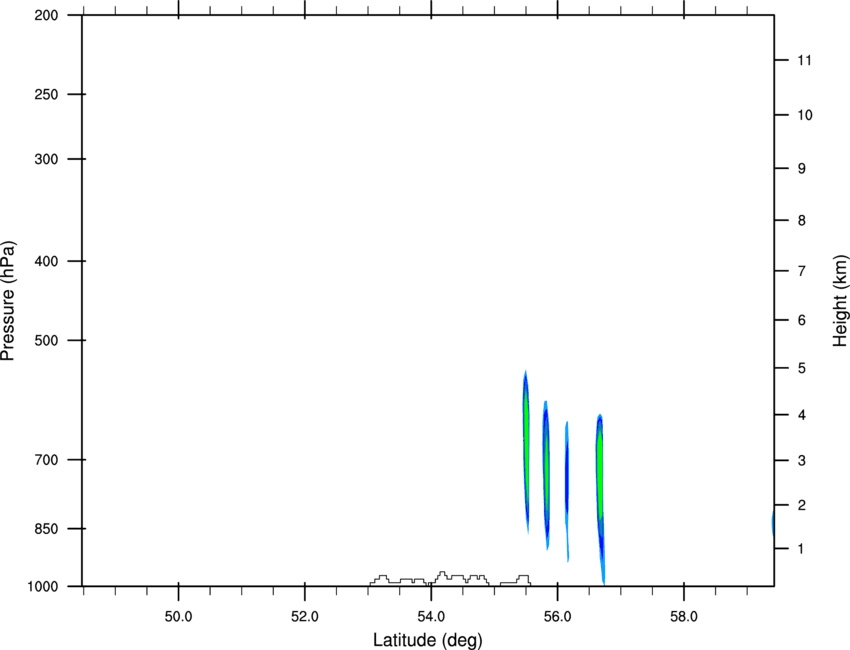The height and width of the screenshot is (650, 850).
Task: Click the 500 pressure tick label
Action: pos(46,340)
